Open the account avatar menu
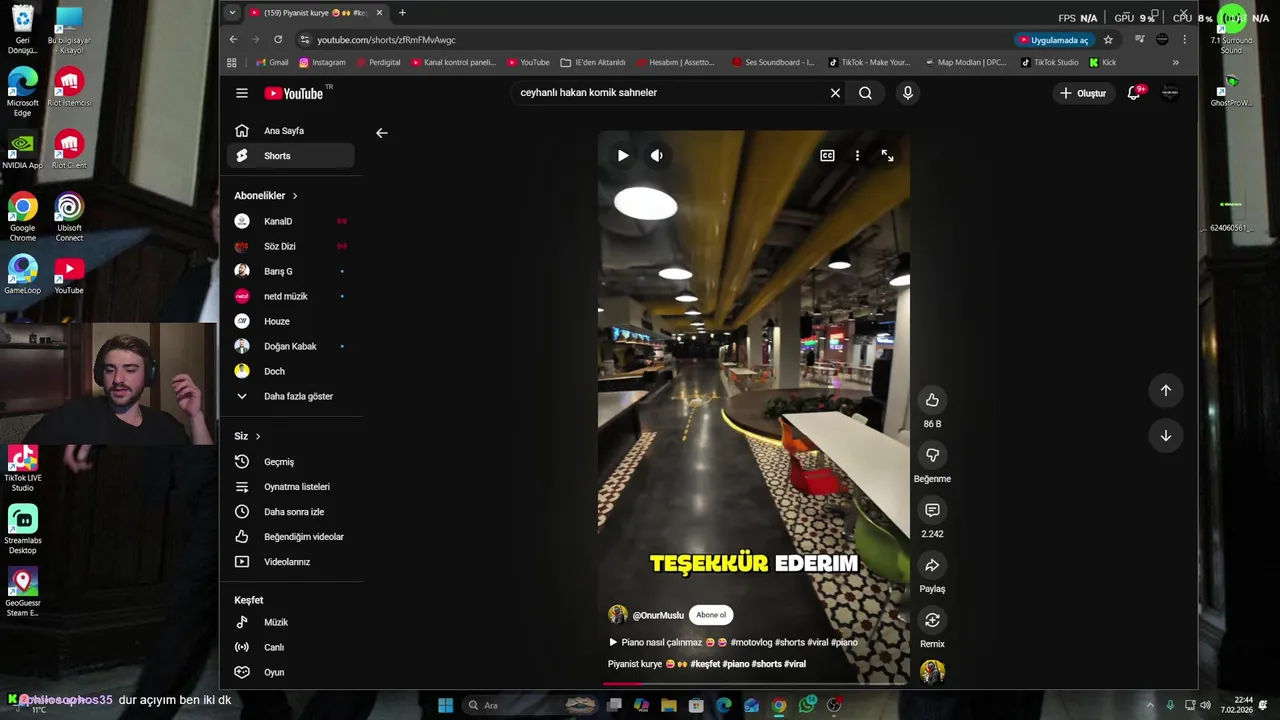Image resolution: width=1280 pixels, height=720 pixels. tap(1170, 93)
